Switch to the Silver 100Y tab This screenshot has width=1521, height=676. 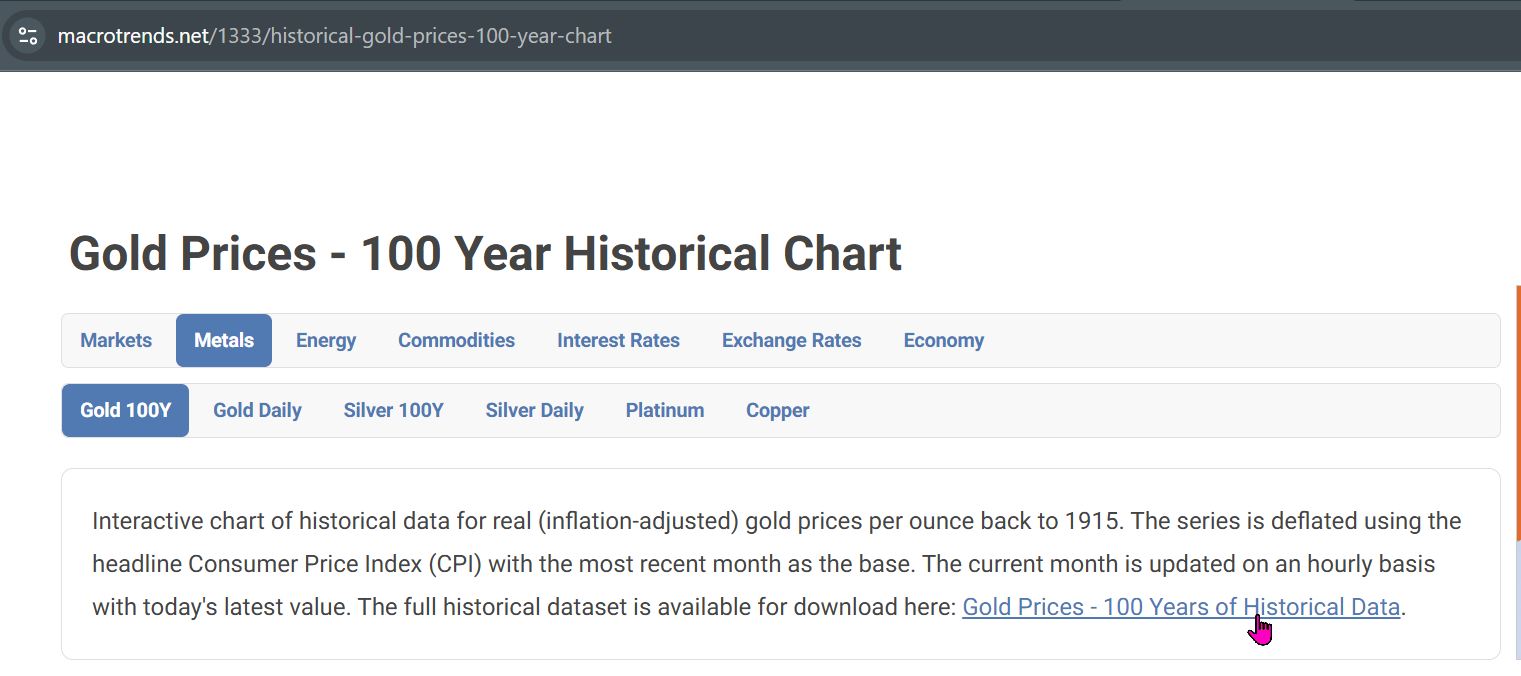pos(393,410)
